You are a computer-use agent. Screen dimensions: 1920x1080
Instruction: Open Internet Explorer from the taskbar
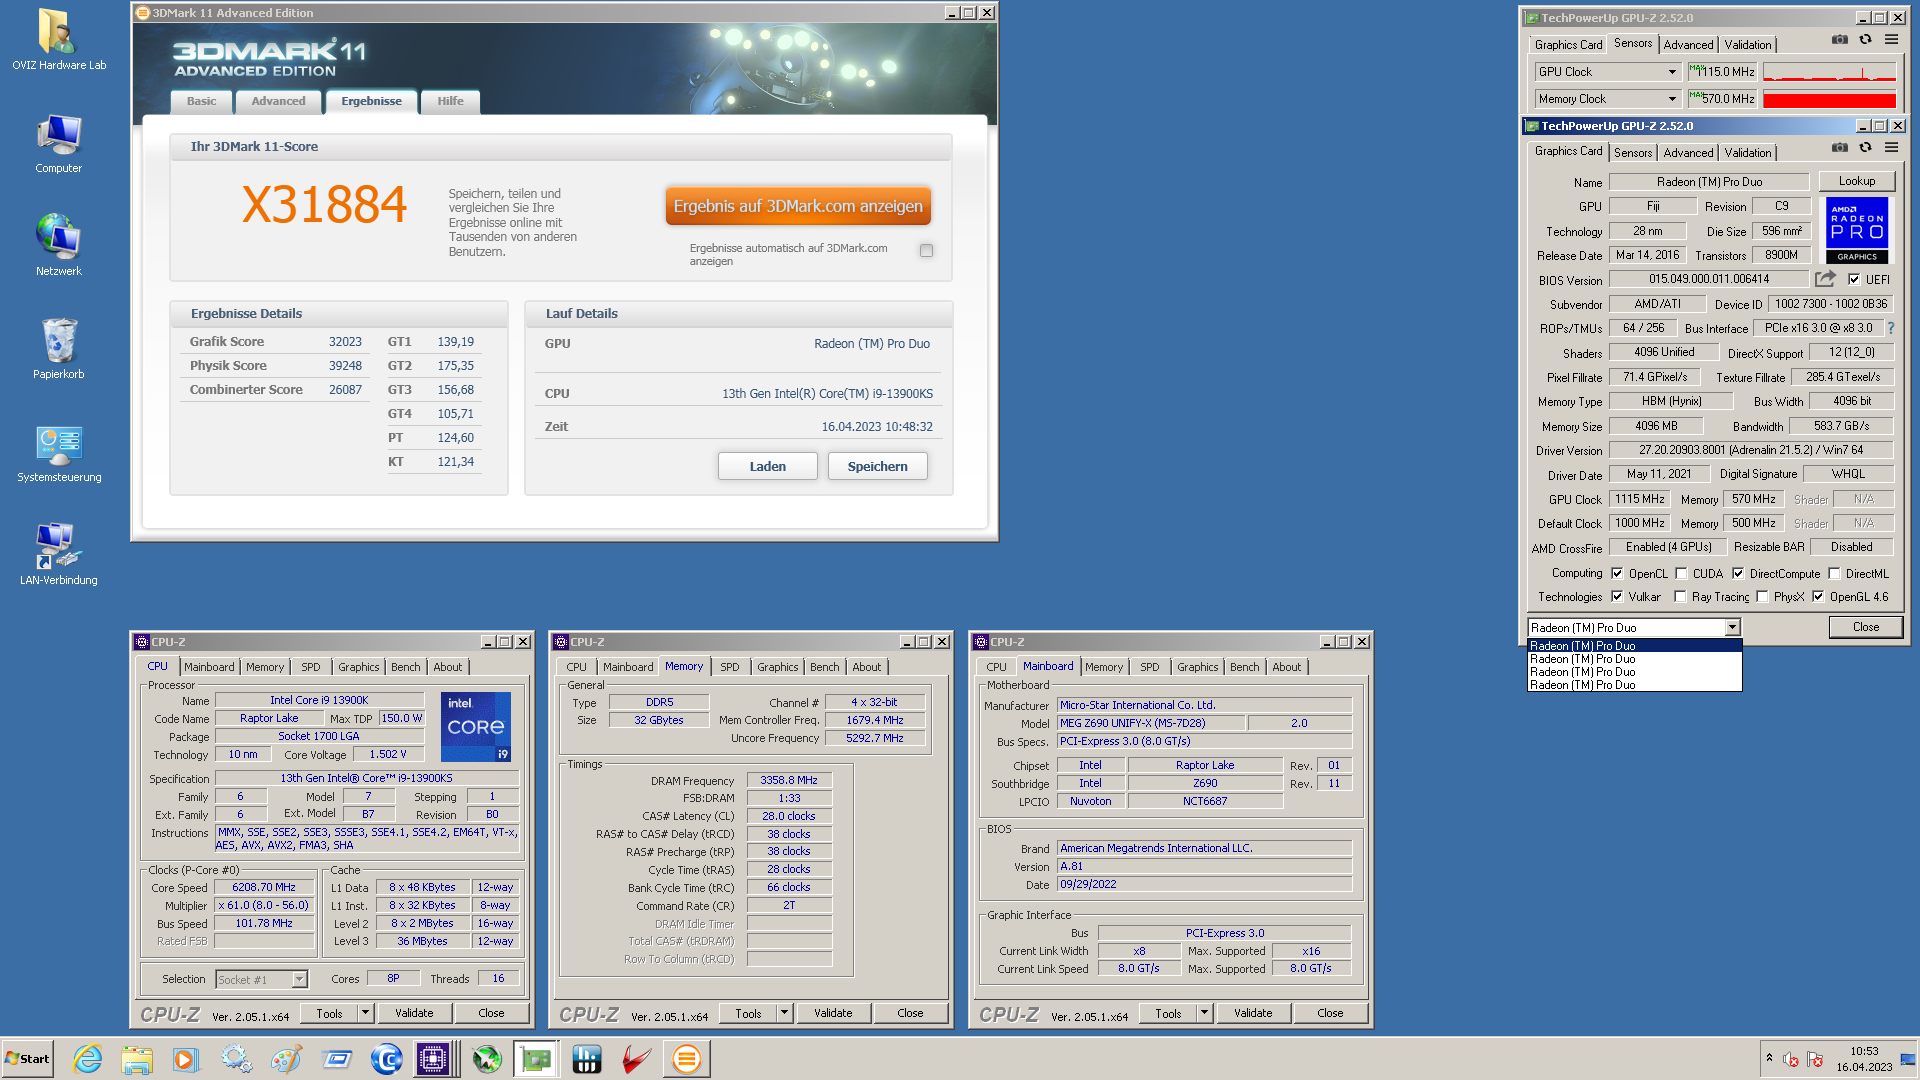88,1059
